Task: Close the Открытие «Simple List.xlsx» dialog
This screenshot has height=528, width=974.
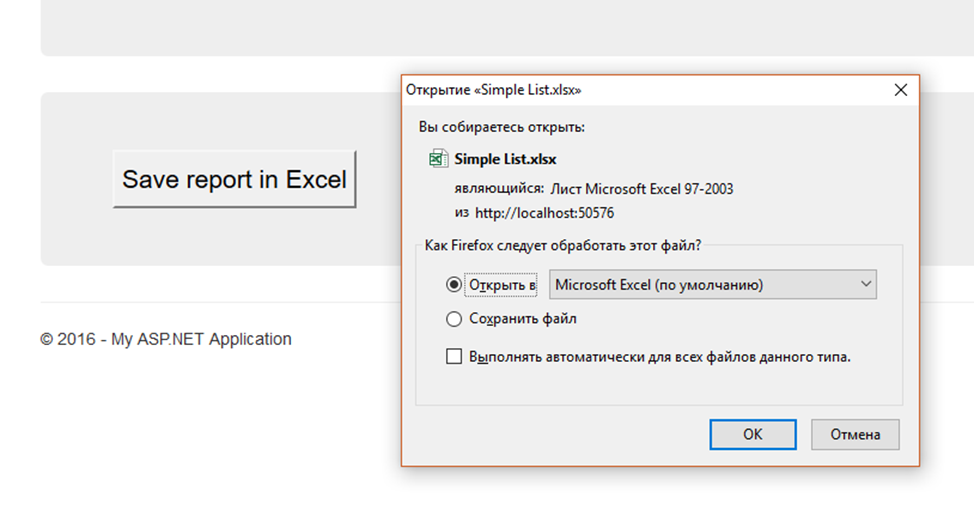Action: (x=901, y=90)
